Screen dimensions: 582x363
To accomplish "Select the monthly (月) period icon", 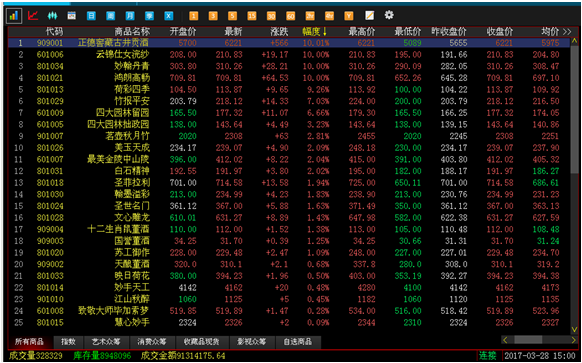I will [130, 16].
